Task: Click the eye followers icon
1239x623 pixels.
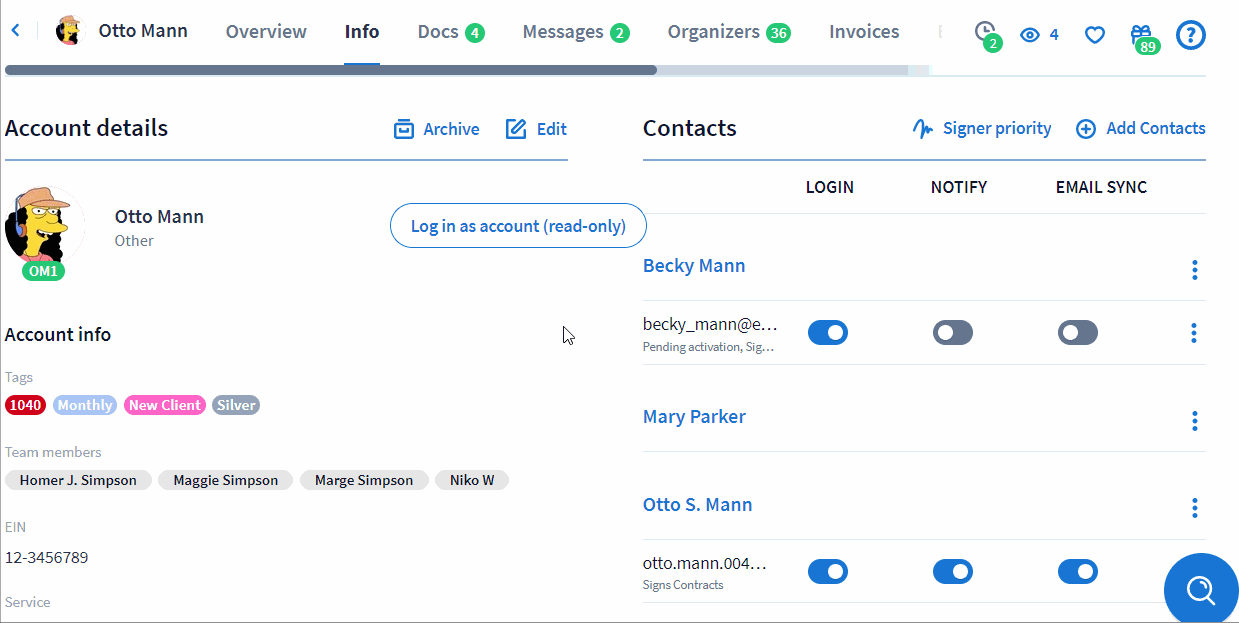Action: click(x=1030, y=35)
